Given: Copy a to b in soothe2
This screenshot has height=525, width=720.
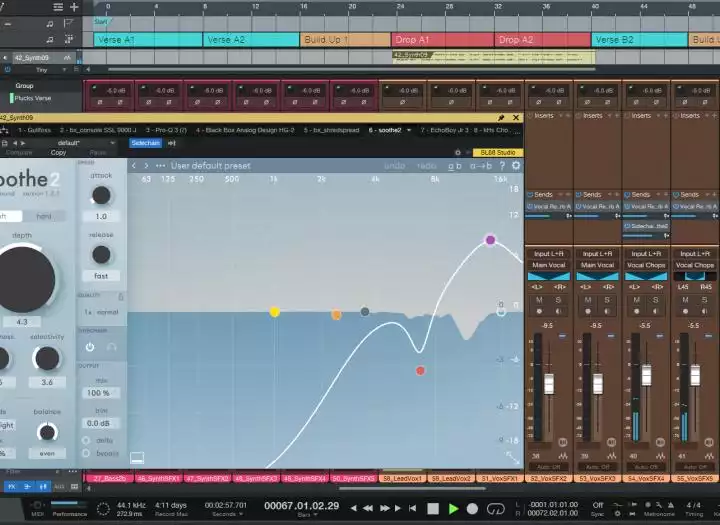Looking at the screenshot, I should (x=481, y=166).
